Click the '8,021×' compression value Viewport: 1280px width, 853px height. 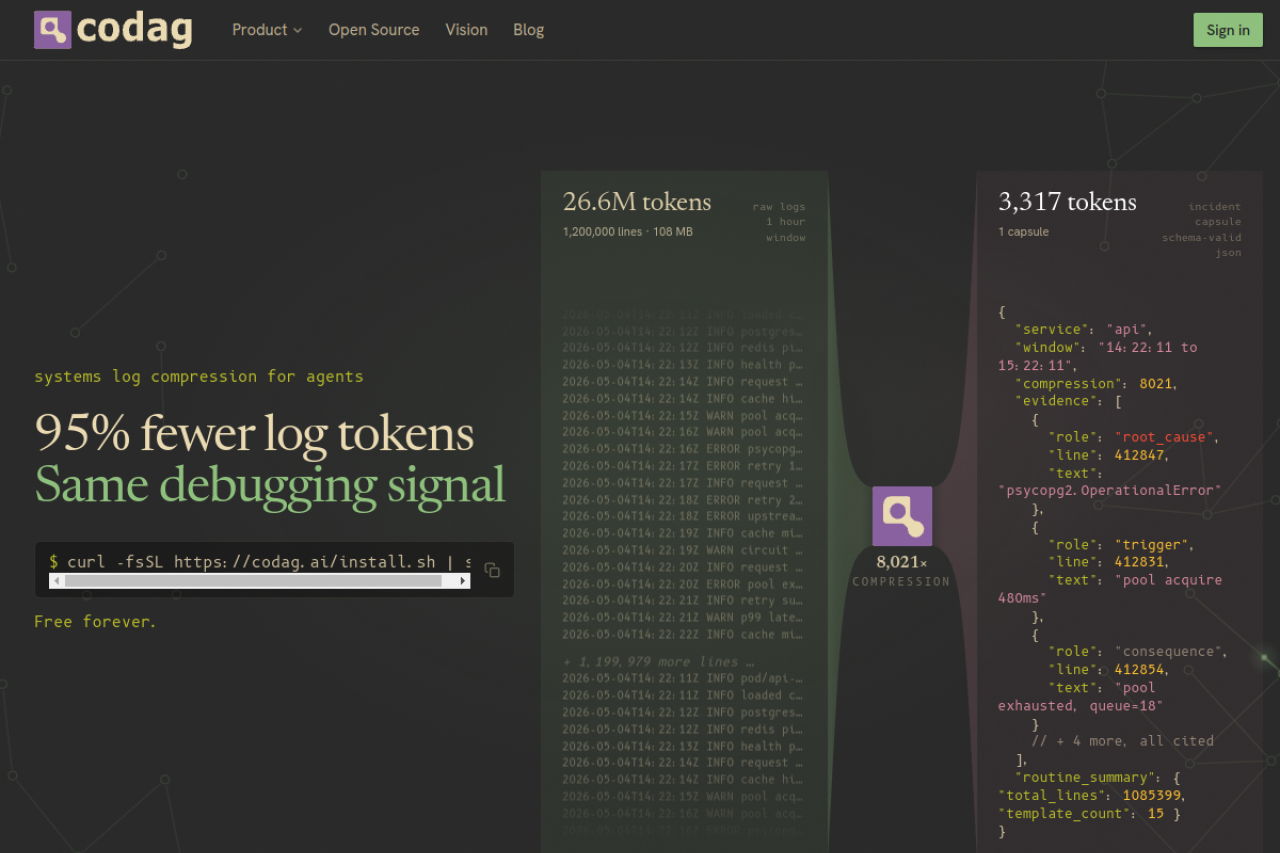(x=902, y=563)
